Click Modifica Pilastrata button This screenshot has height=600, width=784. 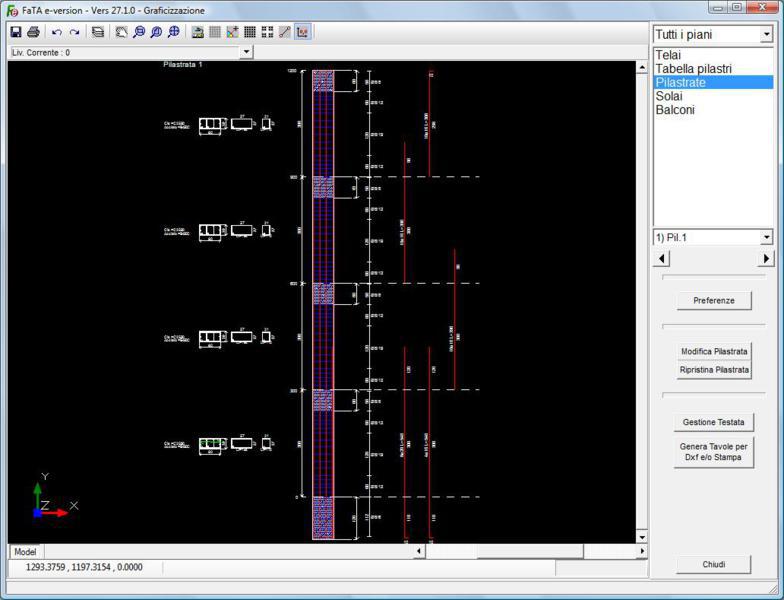[x=714, y=352]
